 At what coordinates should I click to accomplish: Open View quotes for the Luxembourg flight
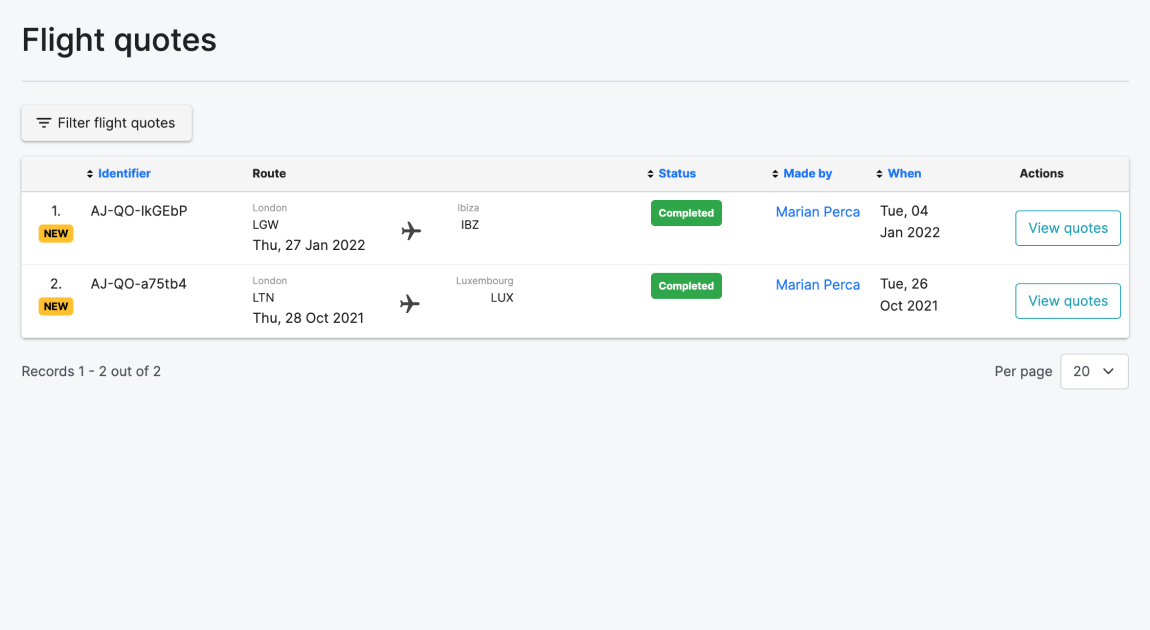pos(1067,301)
